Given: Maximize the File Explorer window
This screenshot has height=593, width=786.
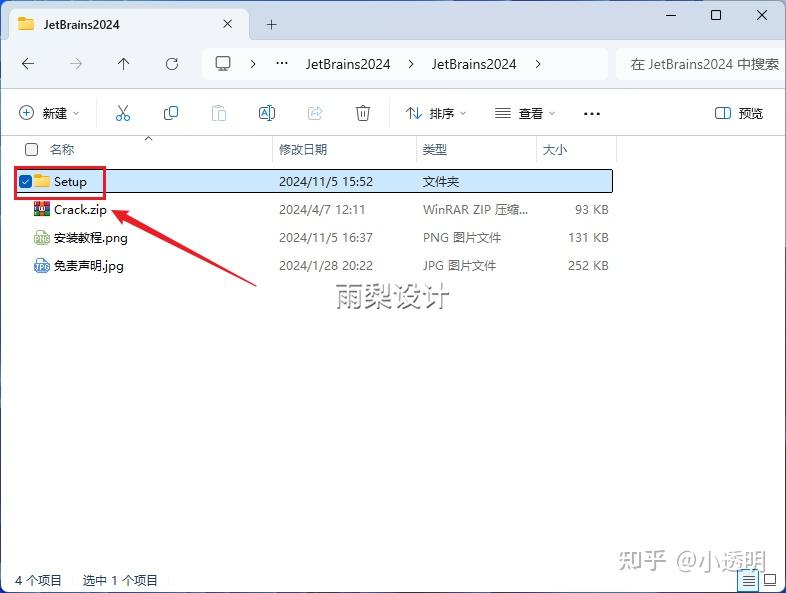Looking at the screenshot, I should pos(716,15).
